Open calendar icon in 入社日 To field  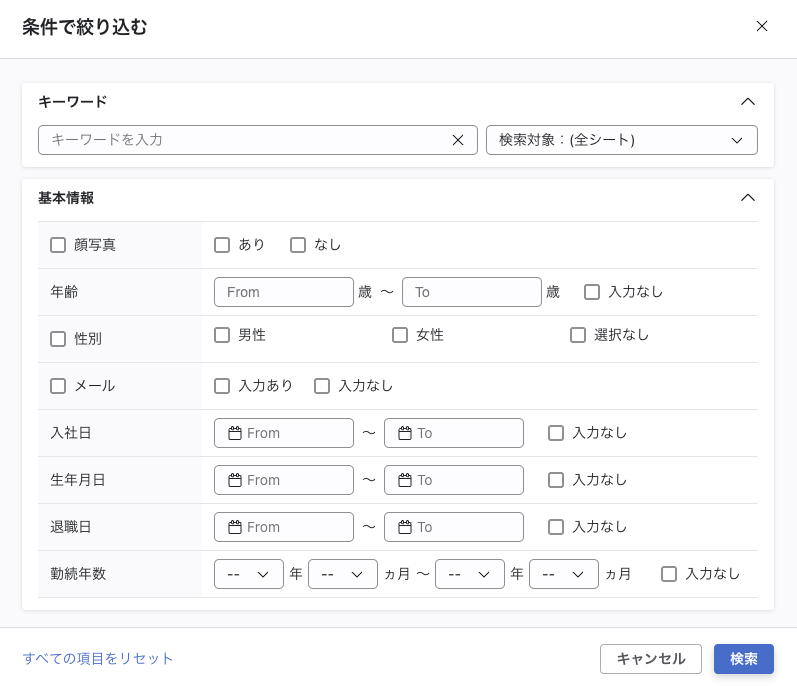point(405,433)
